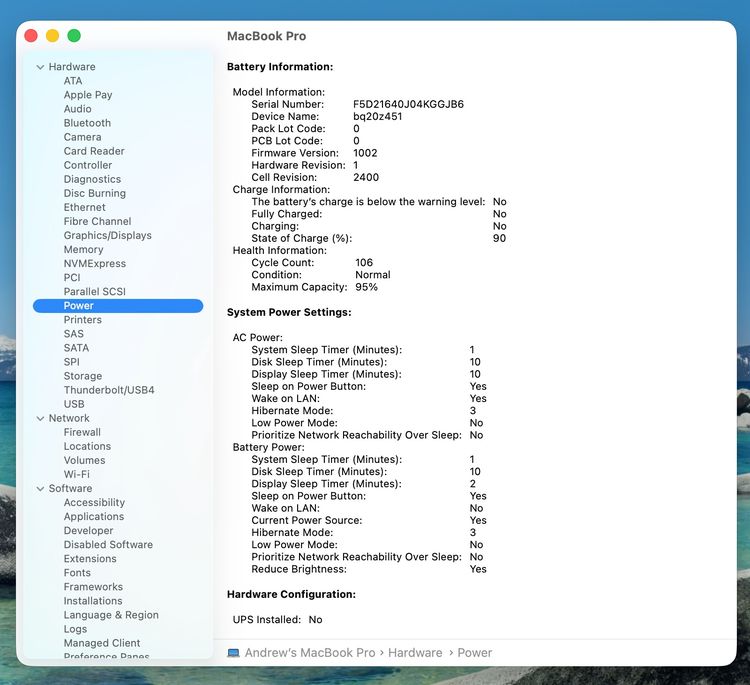Open Graphics/Displays info
Image resolution: width=750 pixels, height=685 pixels.
pyautogui.click(x=108, y=235)
